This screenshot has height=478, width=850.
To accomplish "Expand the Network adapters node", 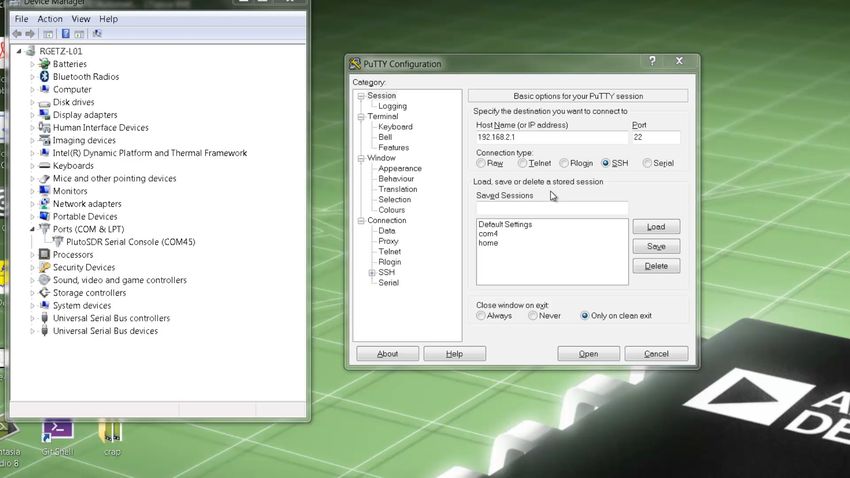I will click(32, 204).
